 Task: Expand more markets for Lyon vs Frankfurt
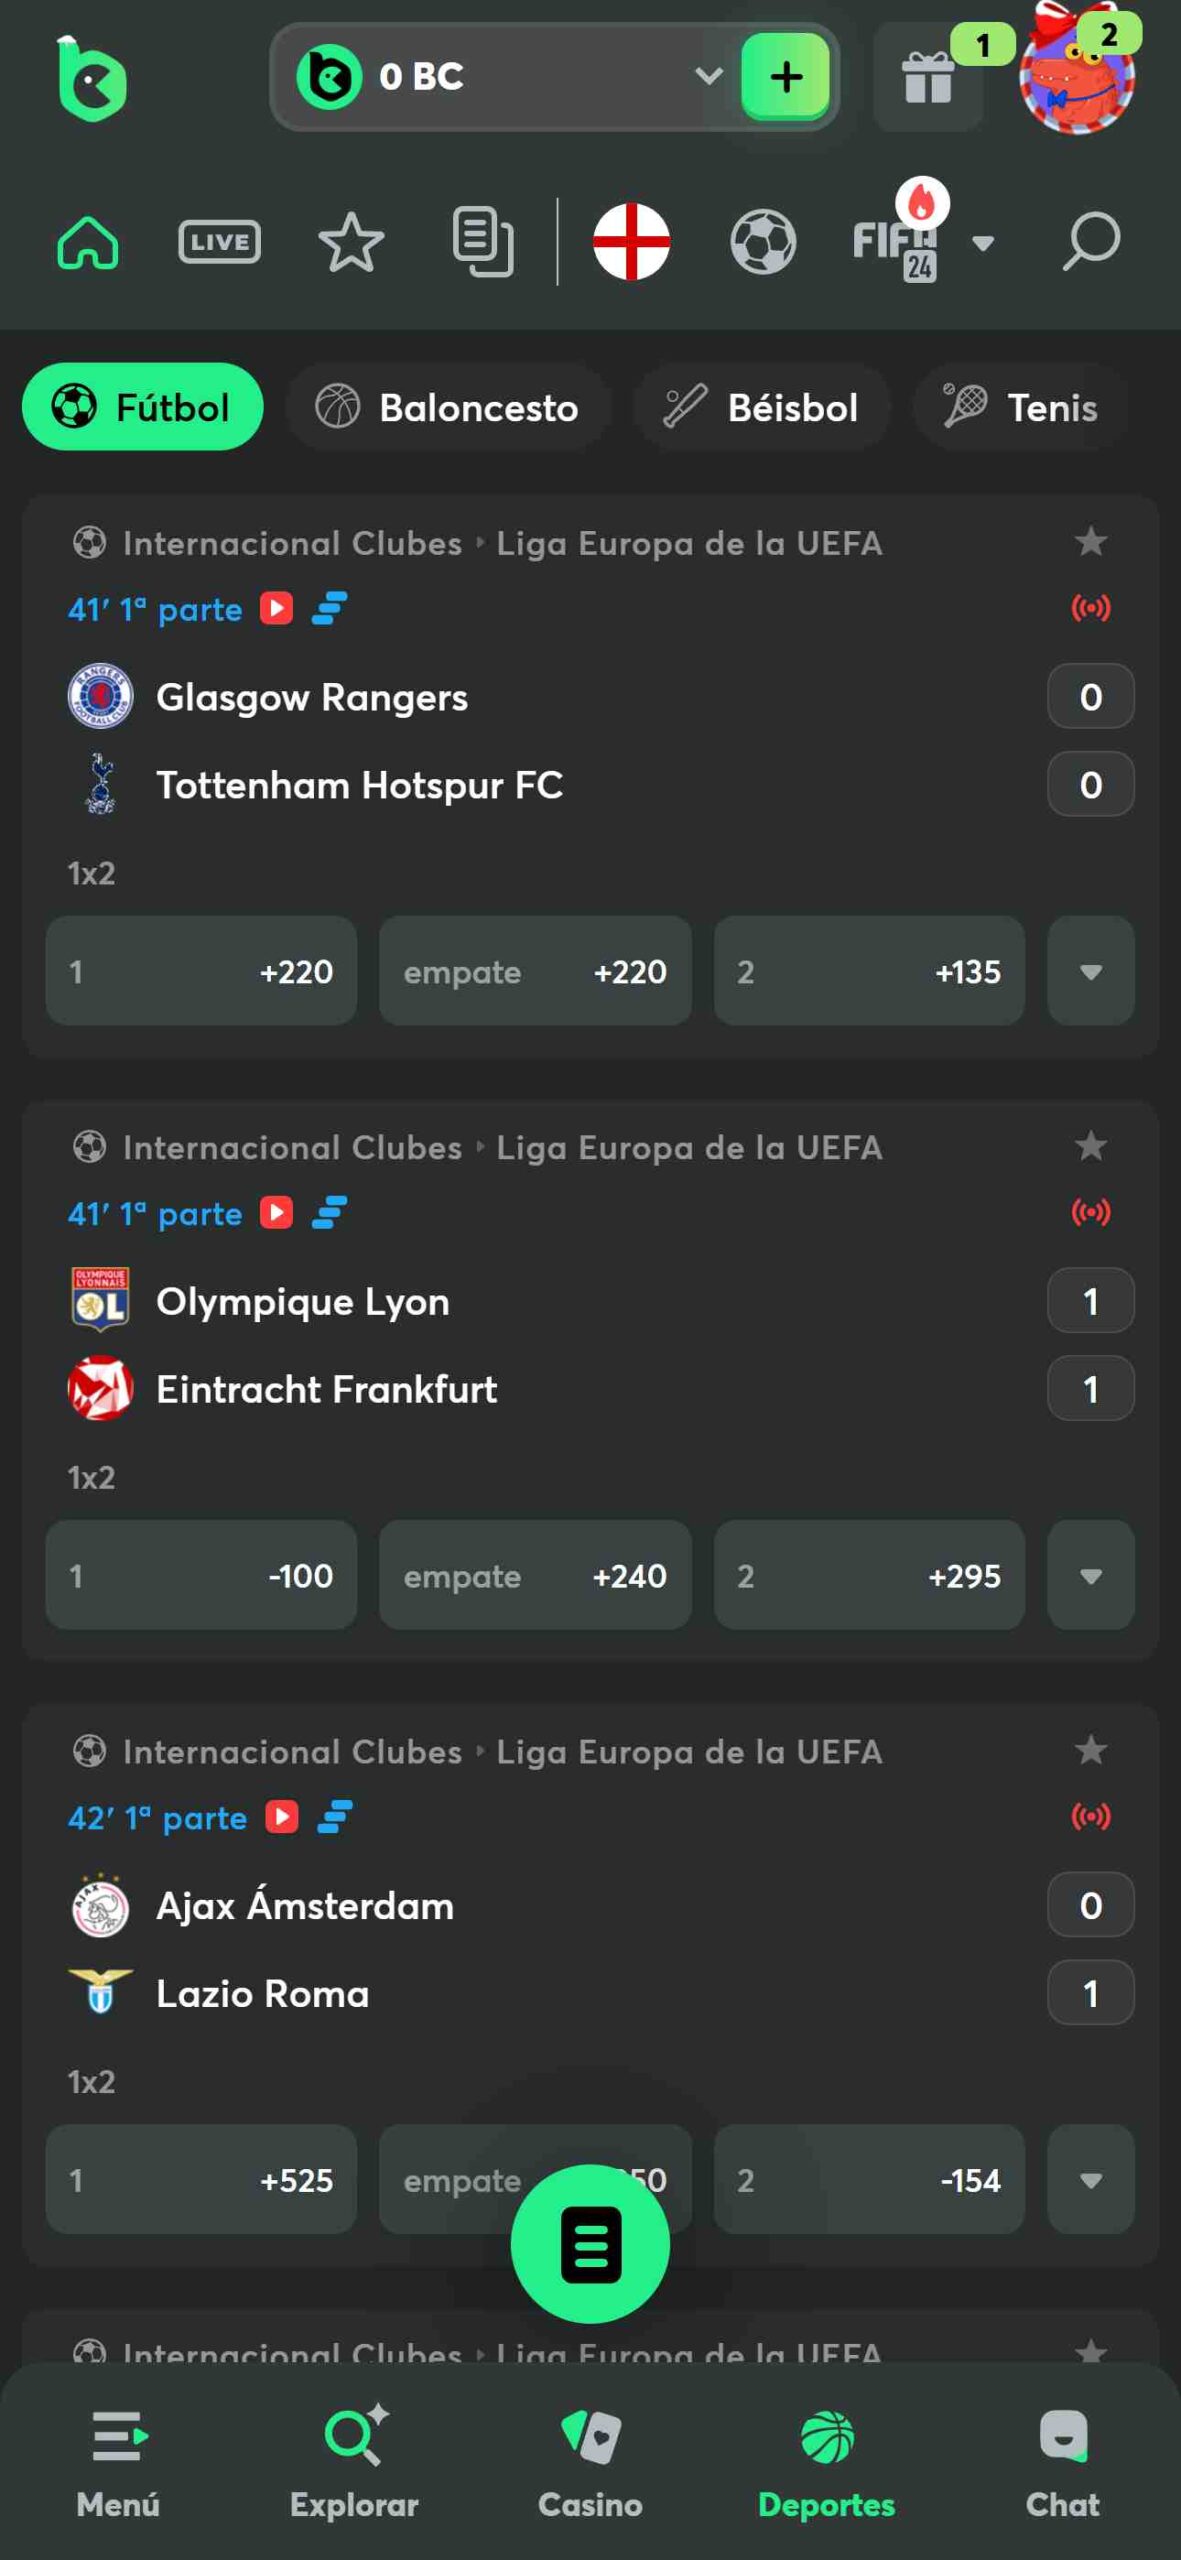(1090, 1575)
